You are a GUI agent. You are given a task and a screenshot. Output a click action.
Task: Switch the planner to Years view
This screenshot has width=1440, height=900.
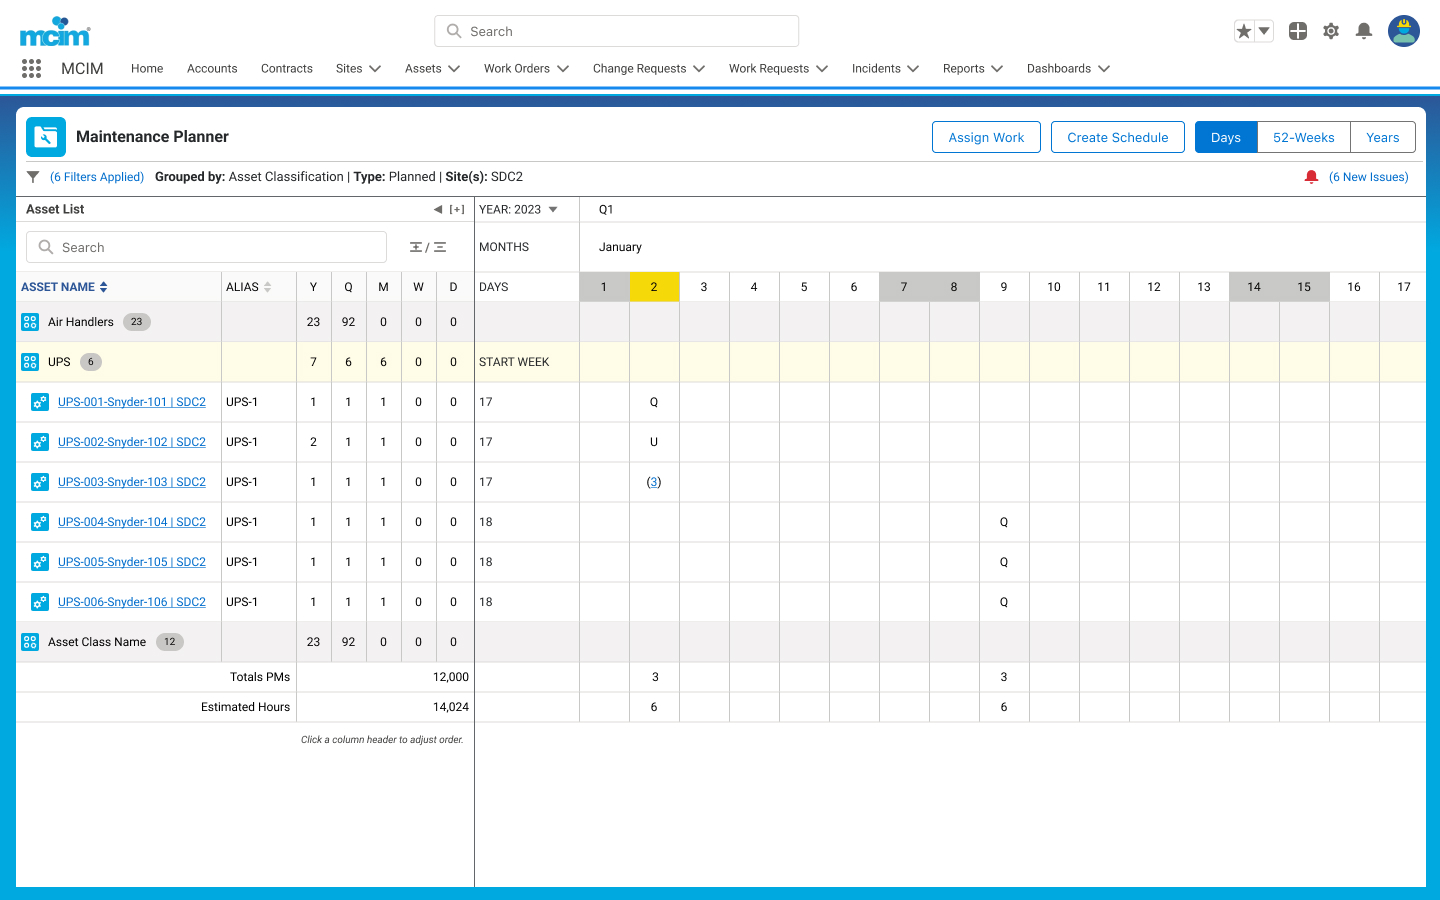coord(1383,137)
